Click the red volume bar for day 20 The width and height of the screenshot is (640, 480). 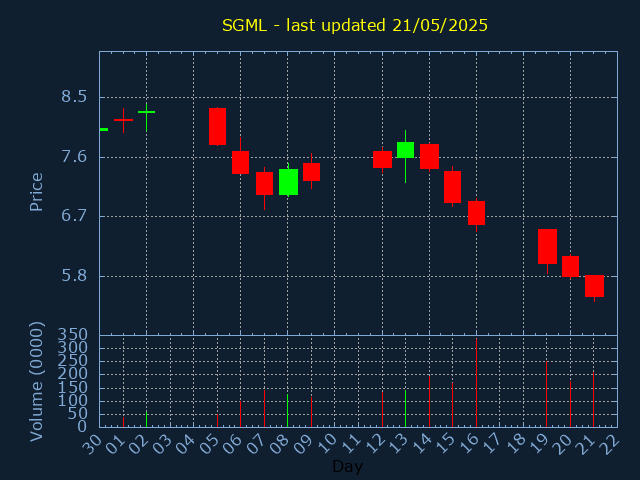point(570,404)
